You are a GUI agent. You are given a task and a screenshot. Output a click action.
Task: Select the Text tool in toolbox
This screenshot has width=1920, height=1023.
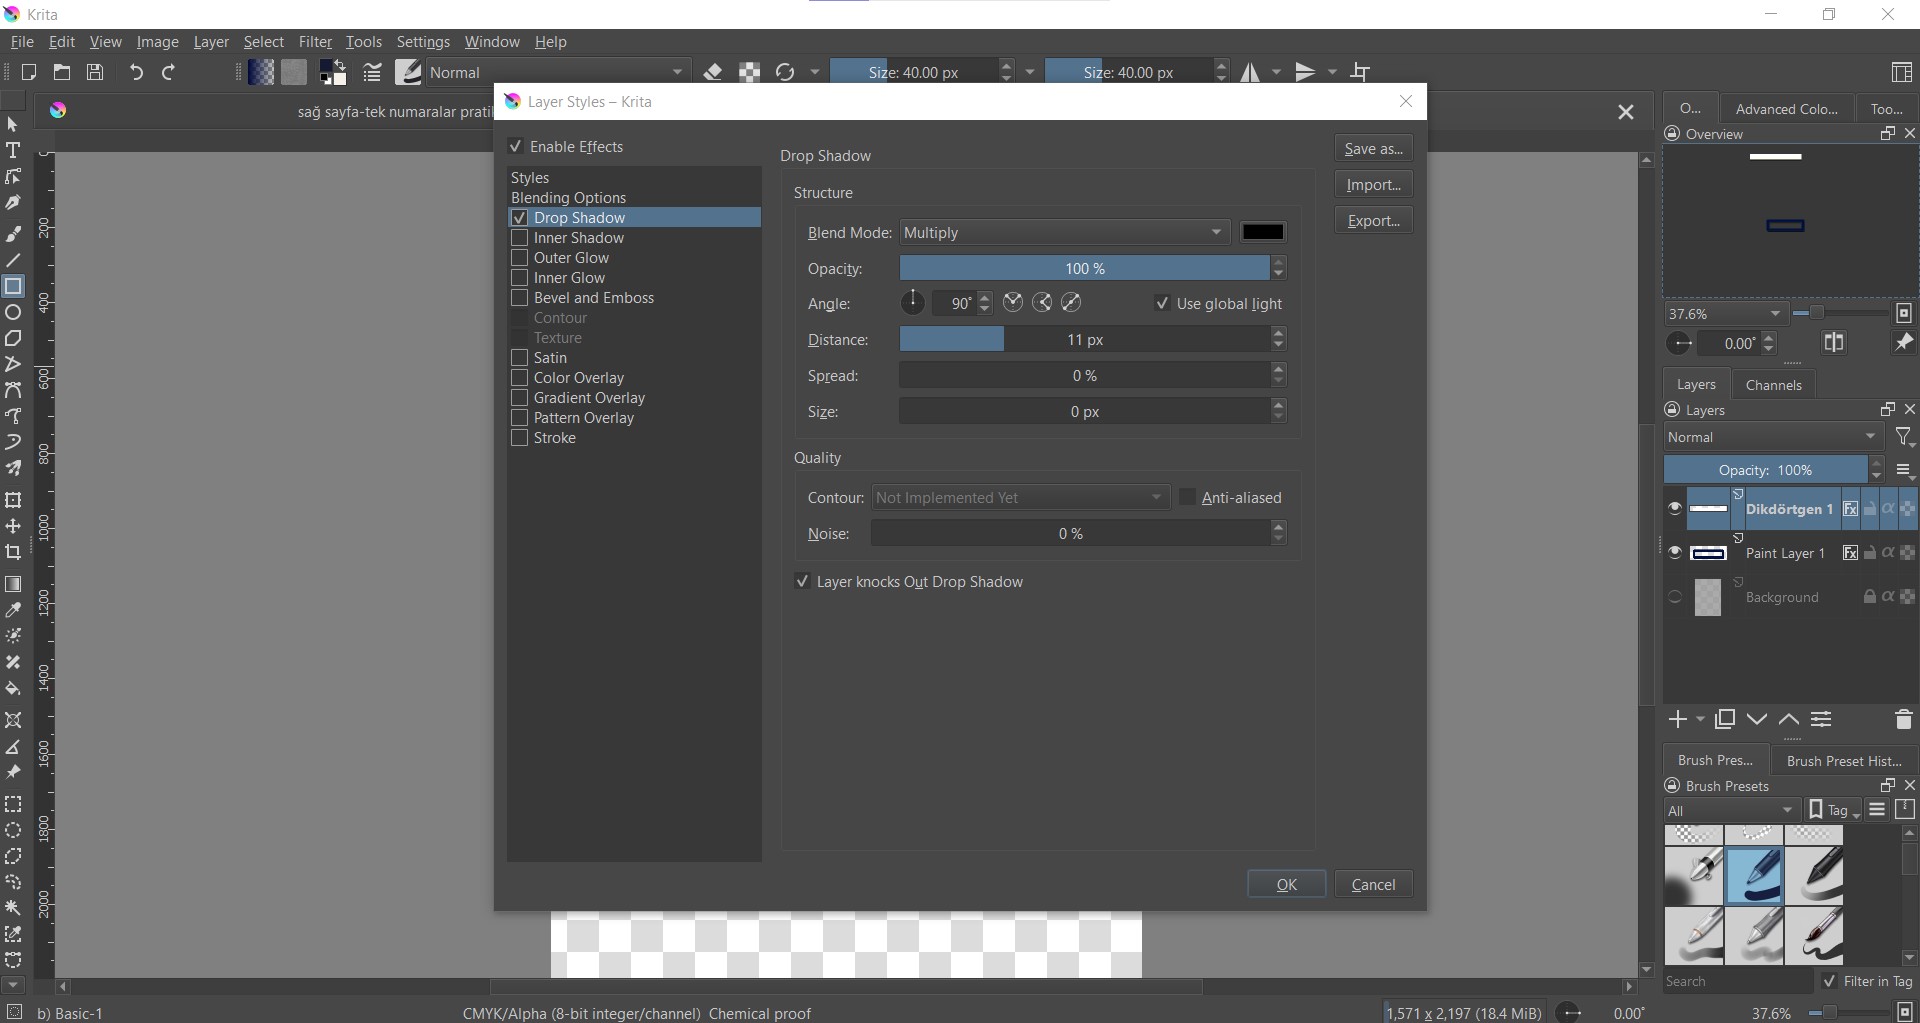[13, 151]
